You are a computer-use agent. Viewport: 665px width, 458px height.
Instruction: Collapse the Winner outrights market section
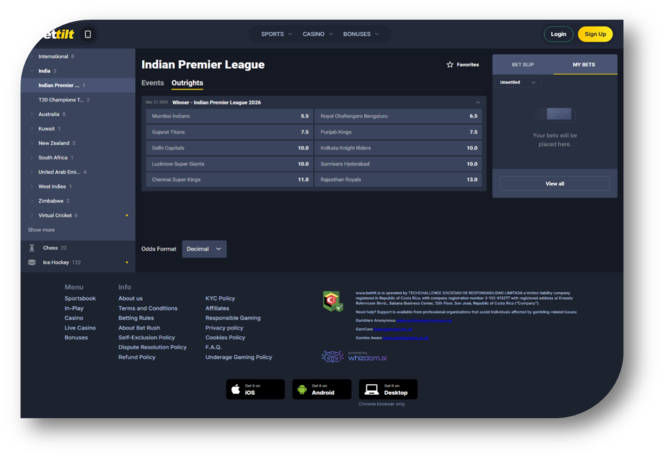(477, 102)
